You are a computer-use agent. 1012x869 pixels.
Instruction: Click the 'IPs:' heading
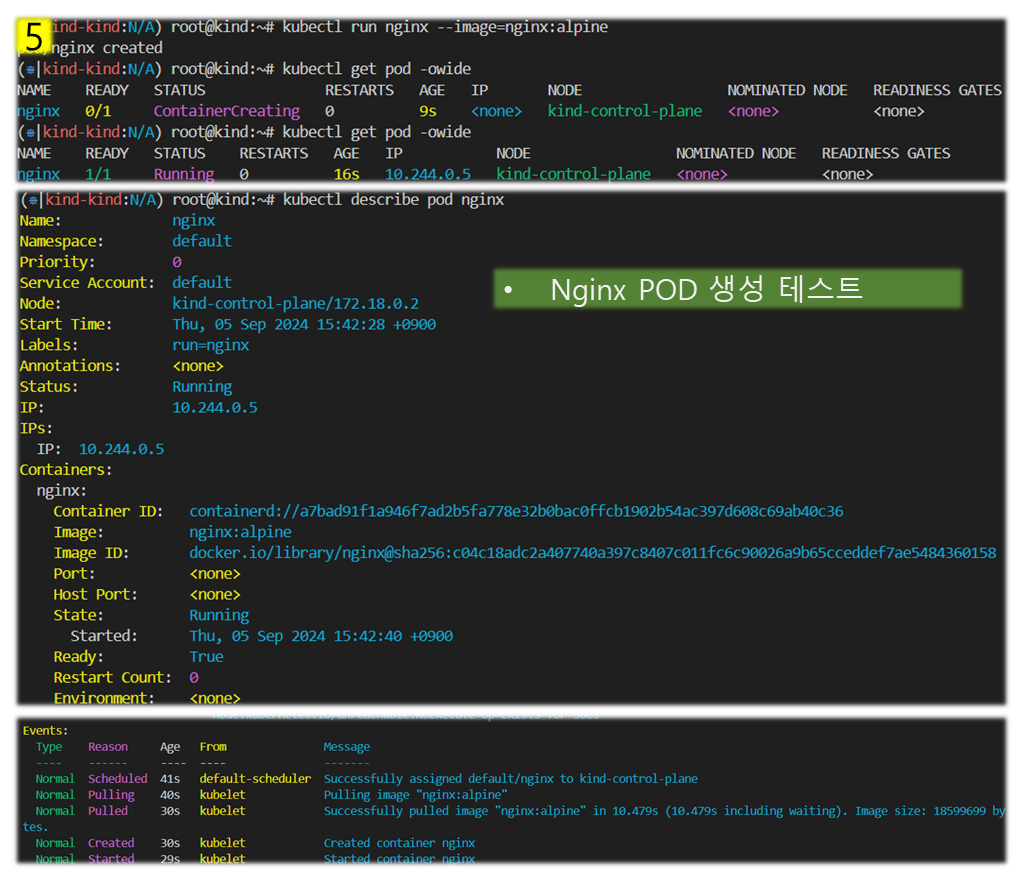[x=36, y=428]
